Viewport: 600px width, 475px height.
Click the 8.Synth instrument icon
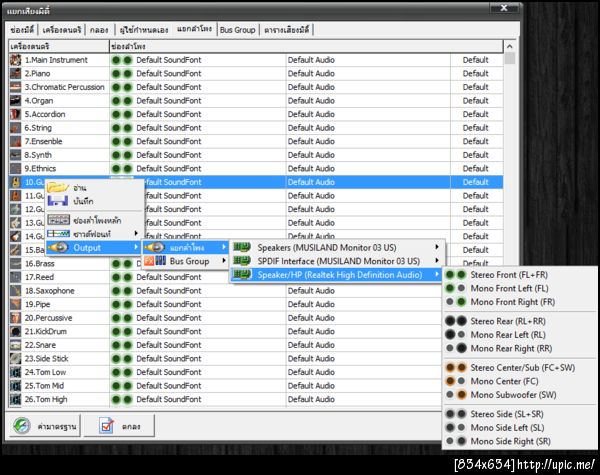click(15, 155)
